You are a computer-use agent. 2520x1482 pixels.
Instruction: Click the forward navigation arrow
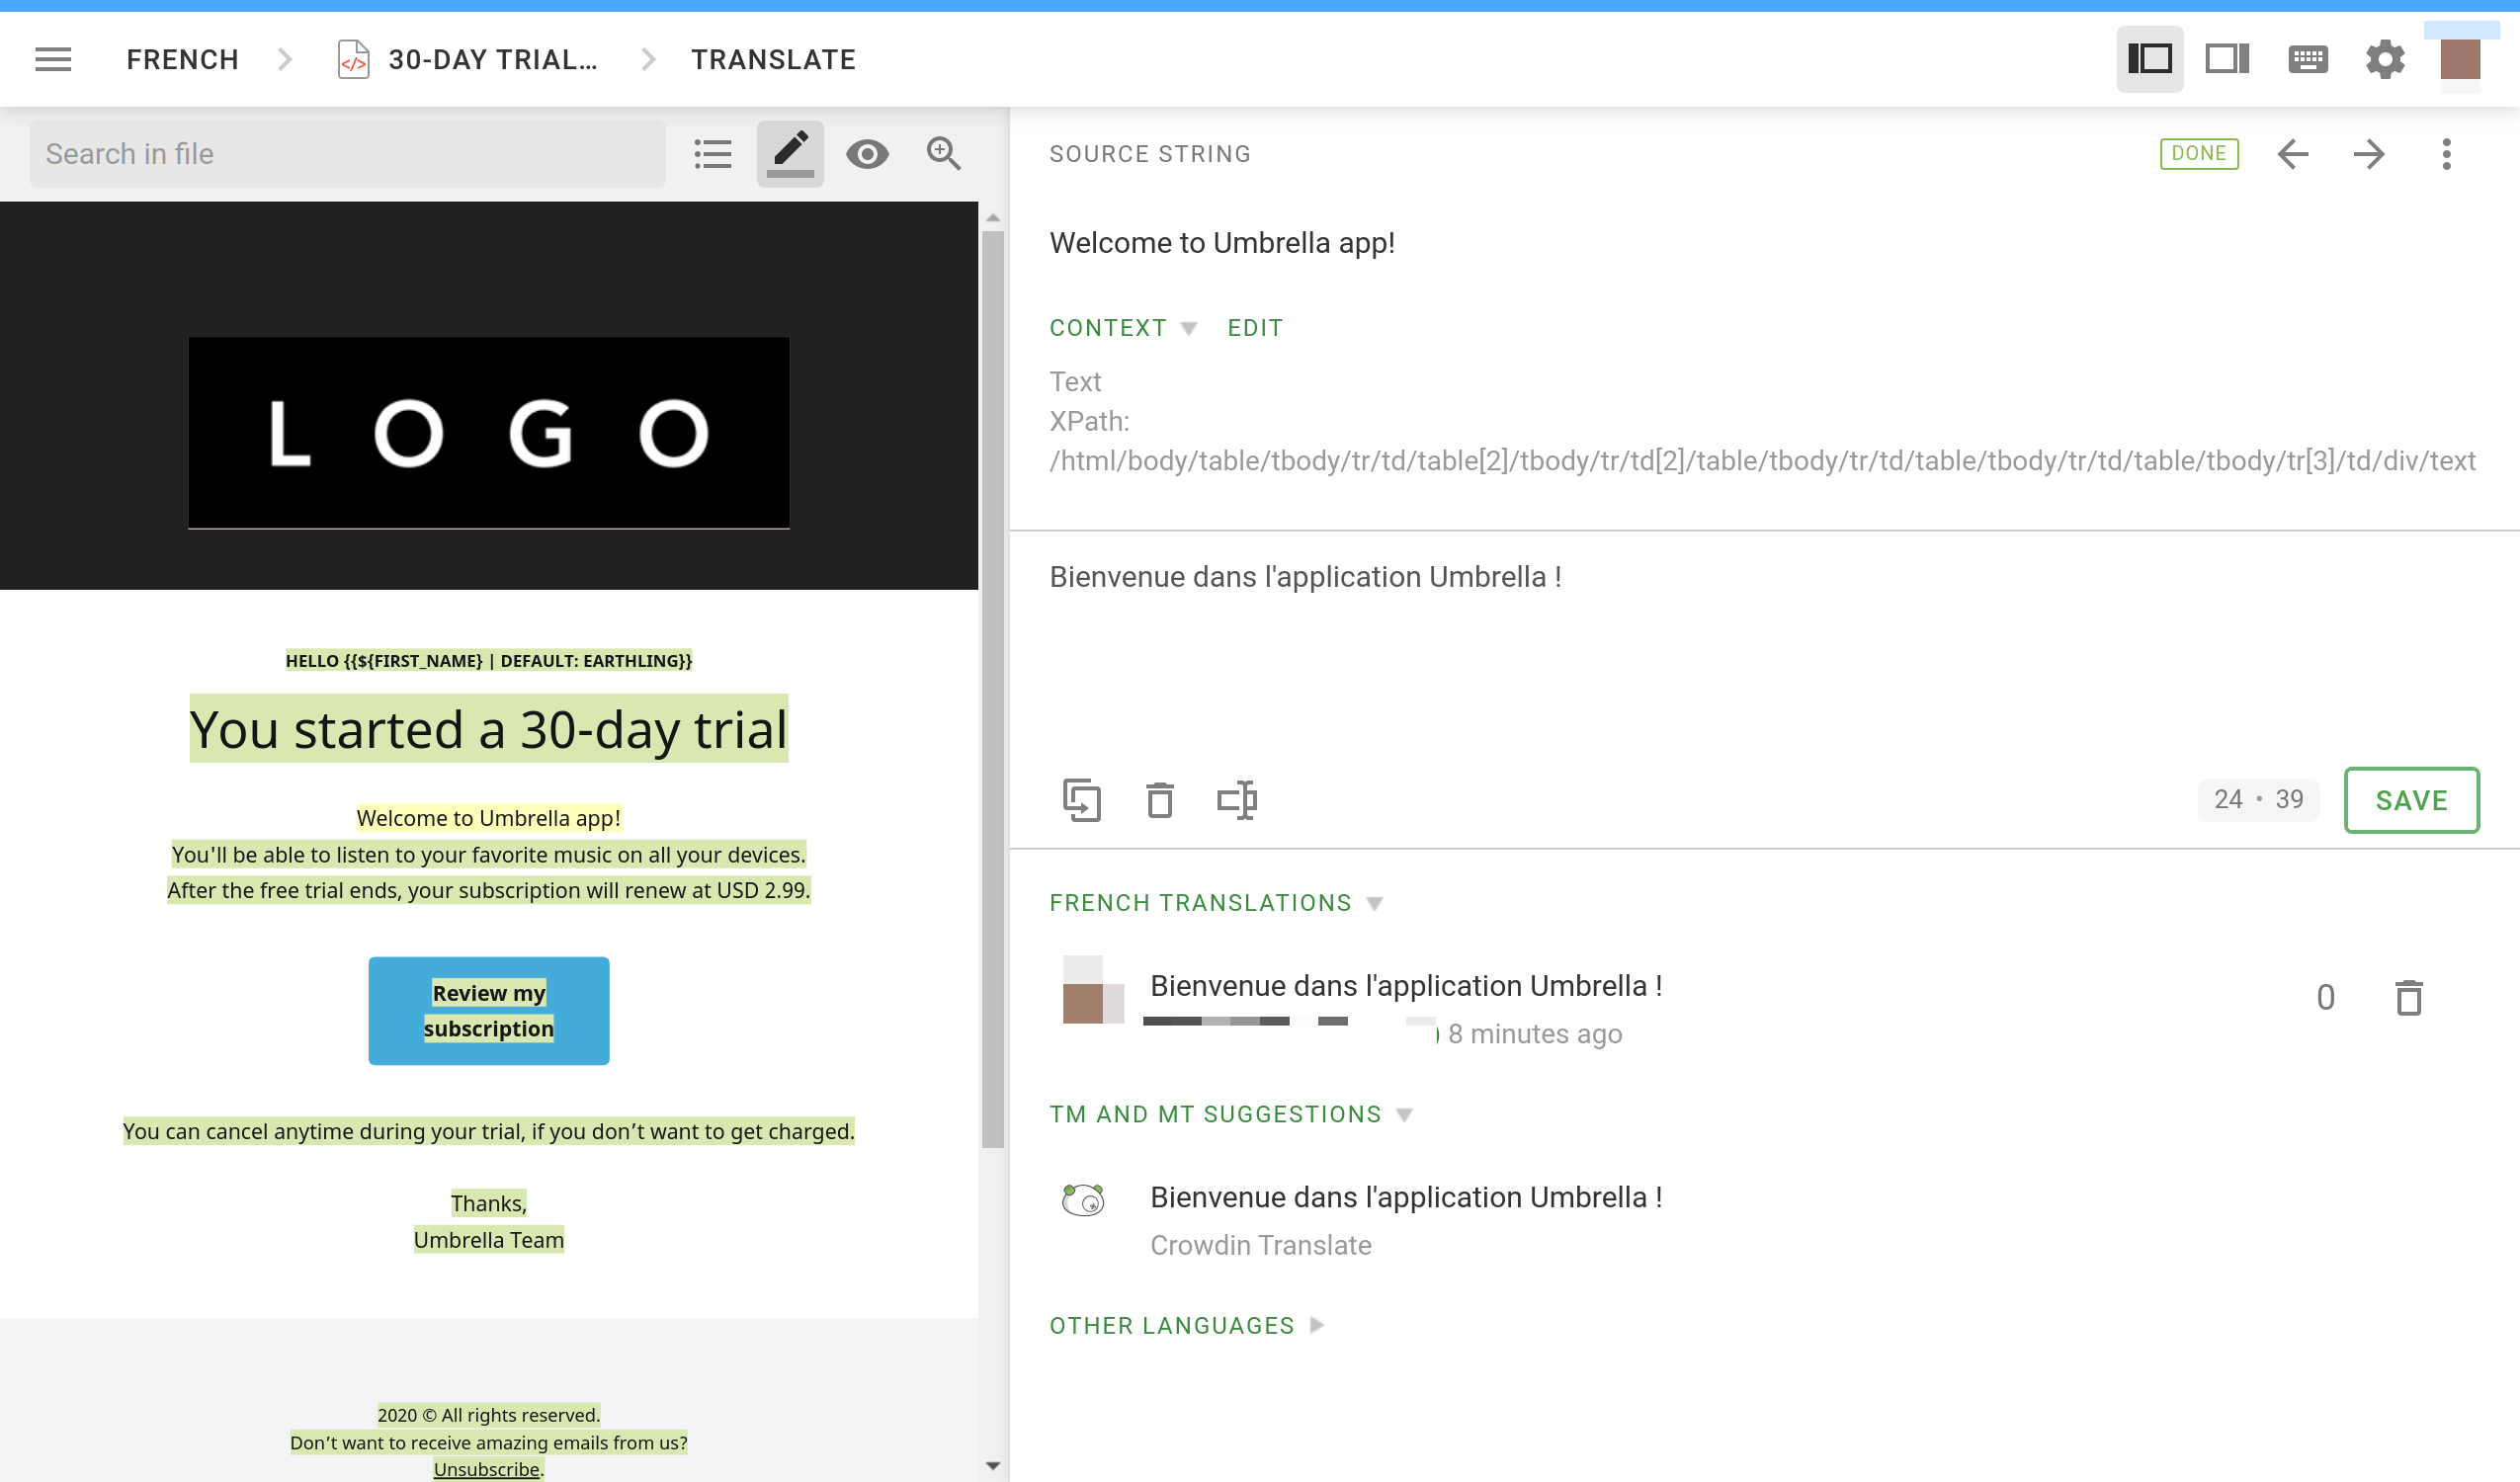pyautogui.click(x=2370, y=155)
